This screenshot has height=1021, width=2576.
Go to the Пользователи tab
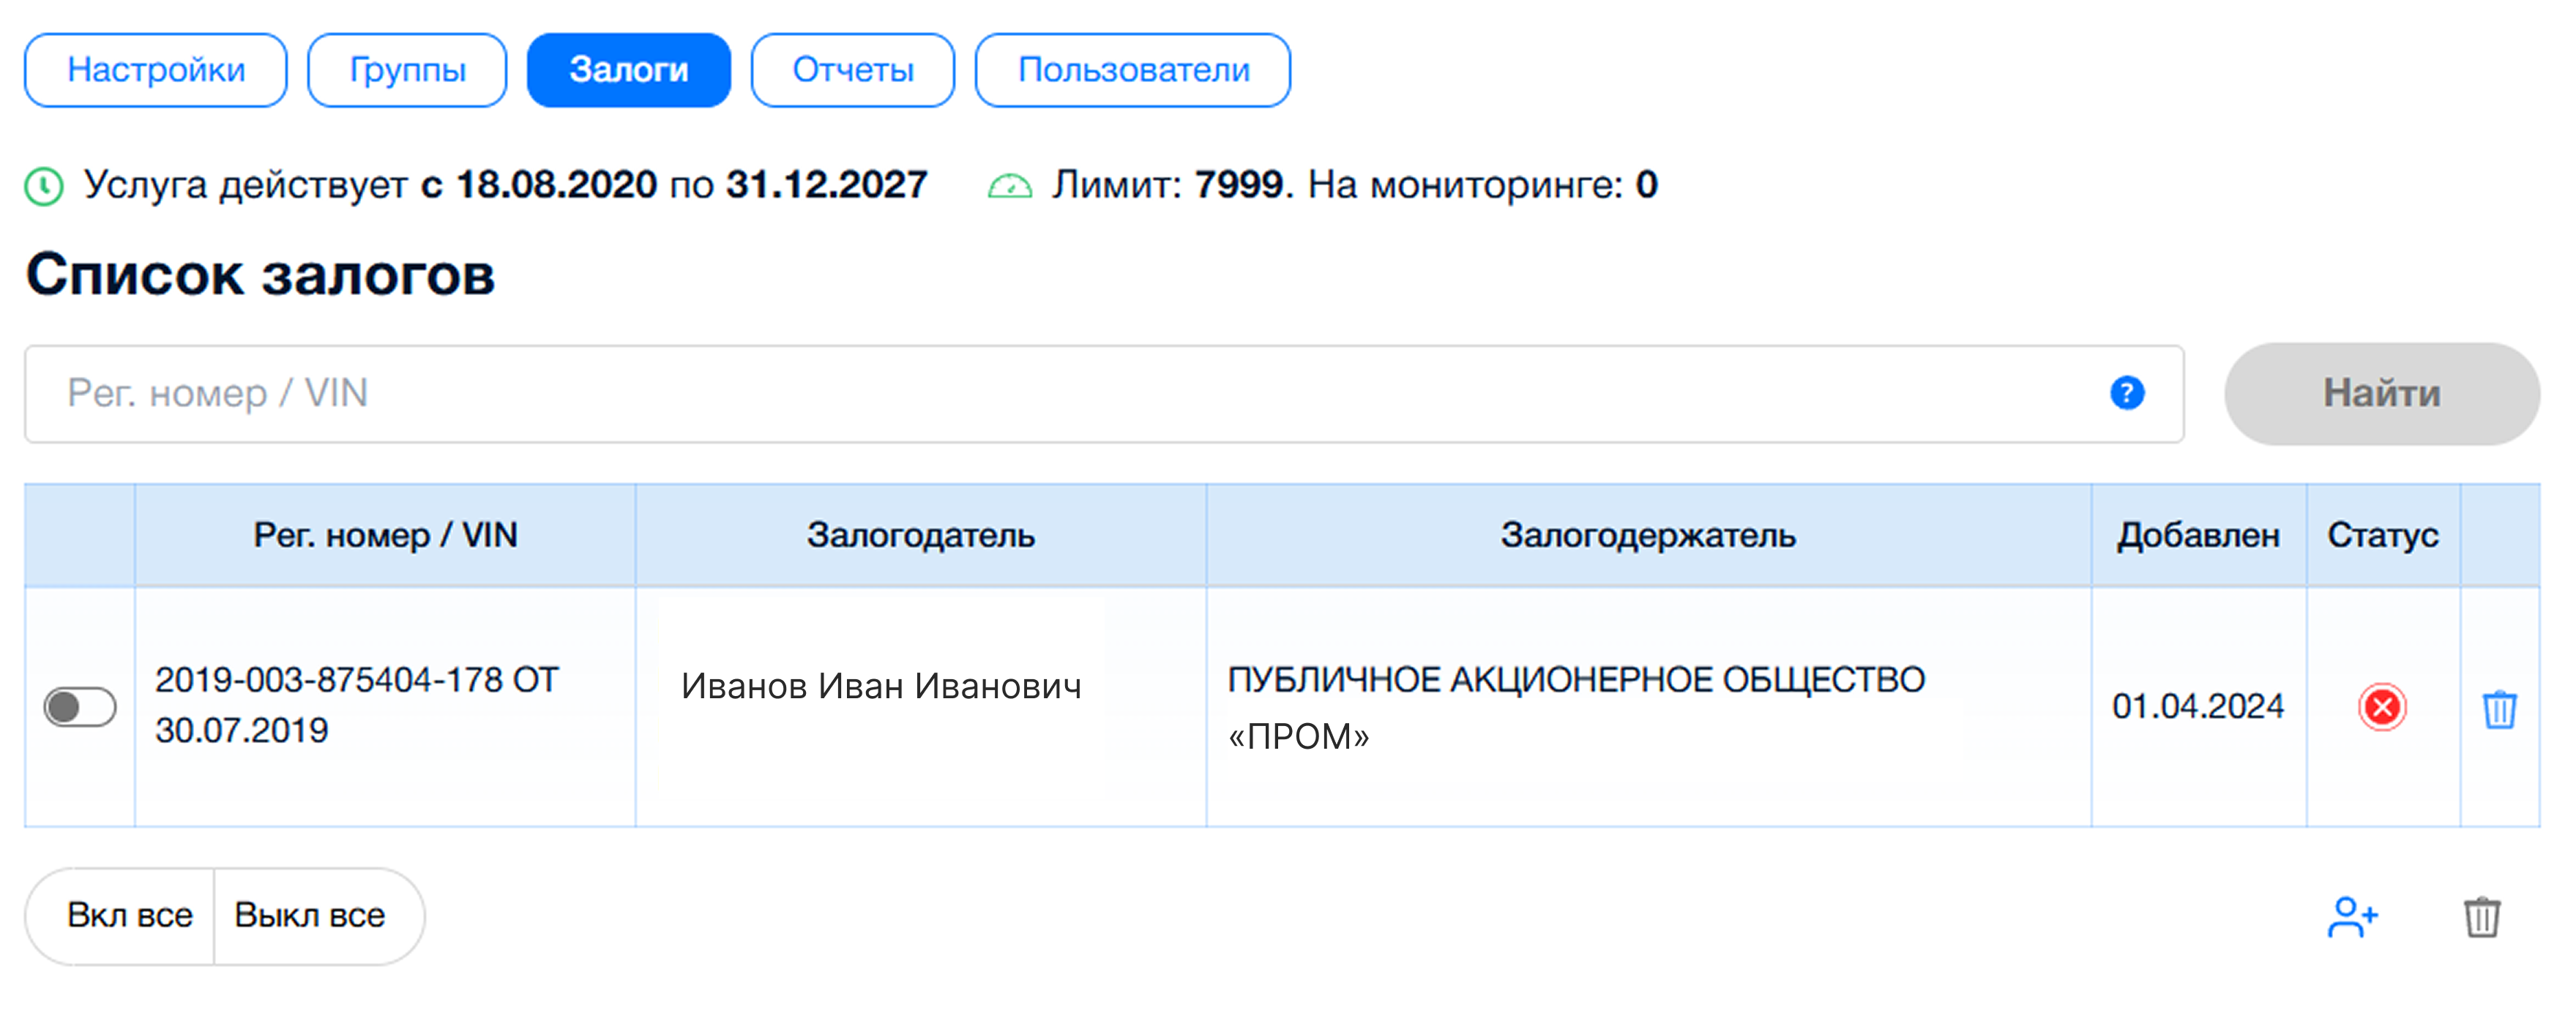click(x=1133, y=70)
